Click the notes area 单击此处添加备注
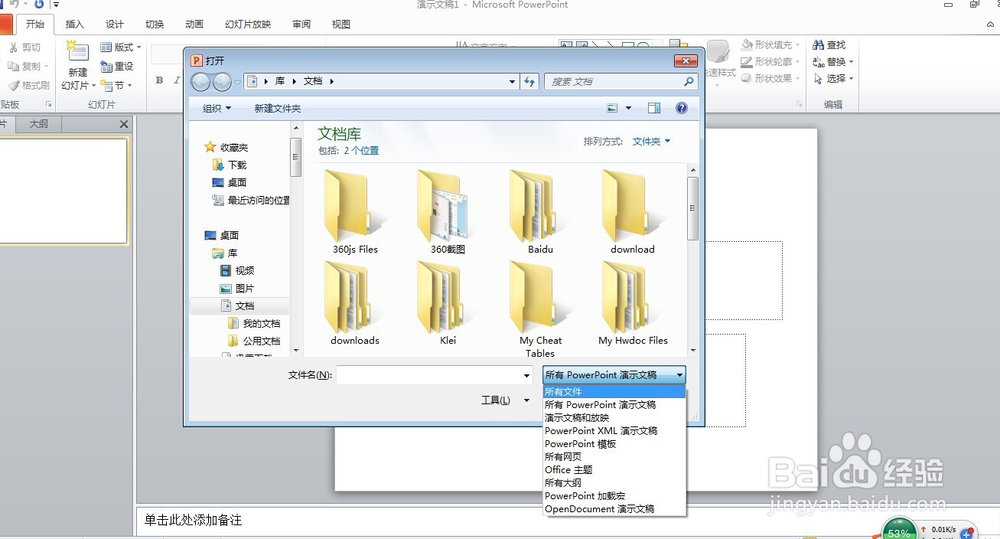The height and width of the screenshot is (539, 1000). click(x=193, y=520)
